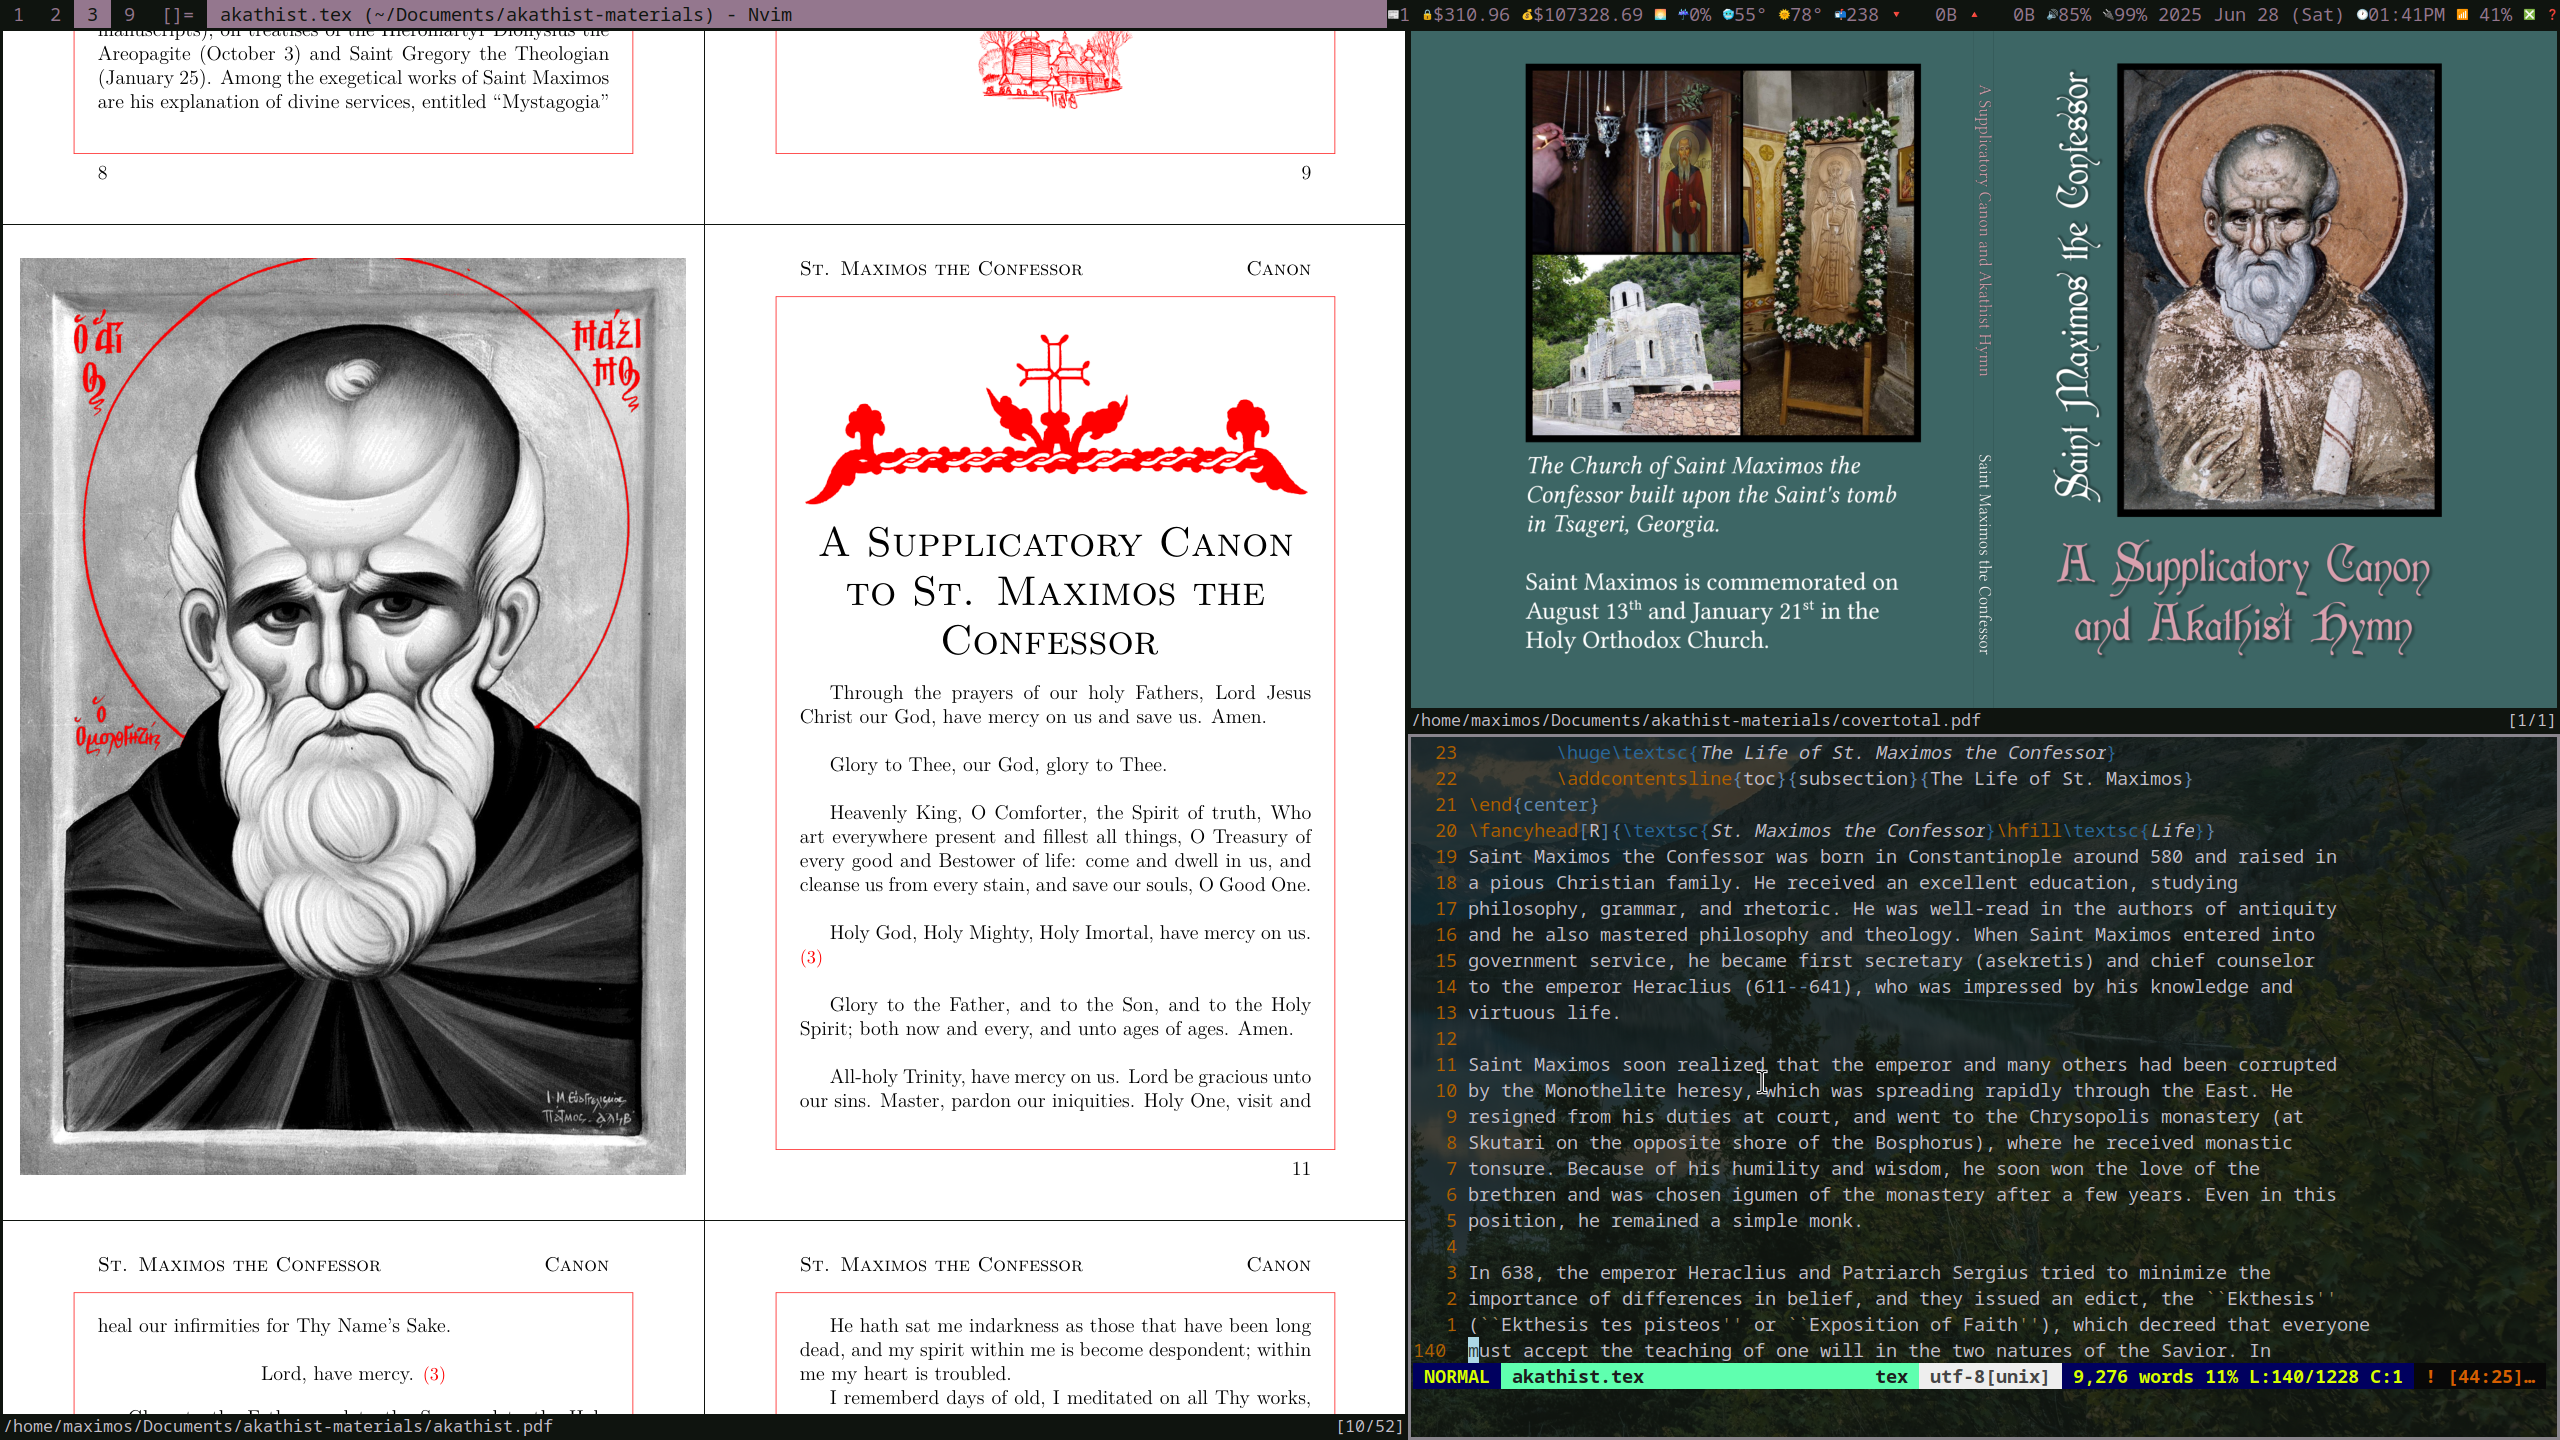Click the NORMAL mode indicator in Nvim
This screenshot has width=2560, height=1440.
pos(1456,1377)
